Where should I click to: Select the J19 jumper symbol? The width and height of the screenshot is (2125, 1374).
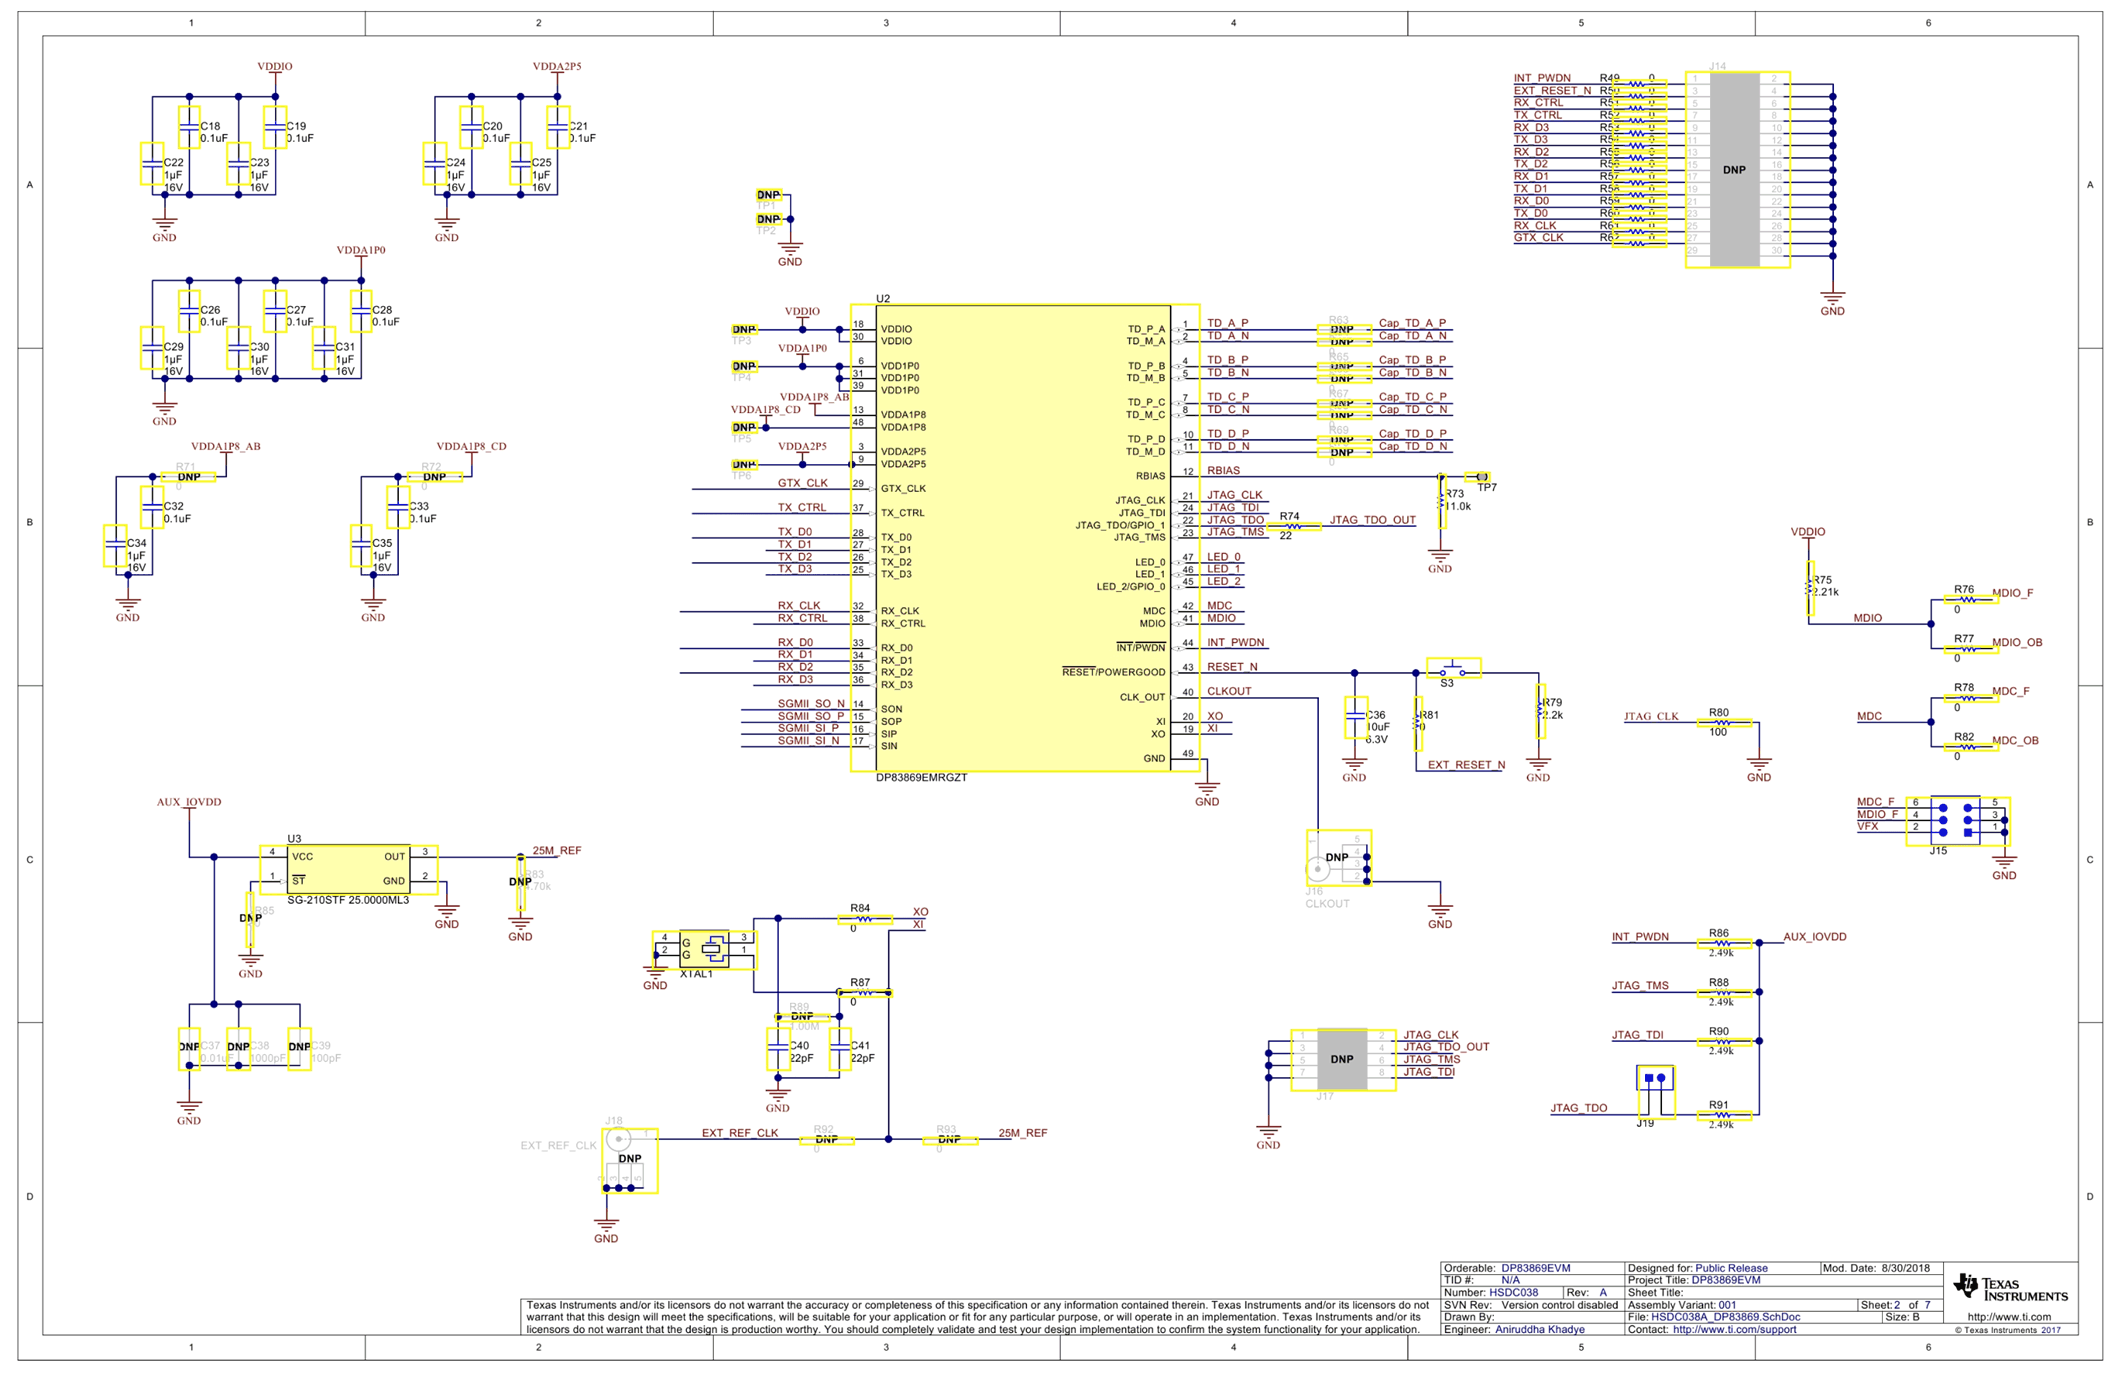pyautogui.click(x=1654, y=1091)
